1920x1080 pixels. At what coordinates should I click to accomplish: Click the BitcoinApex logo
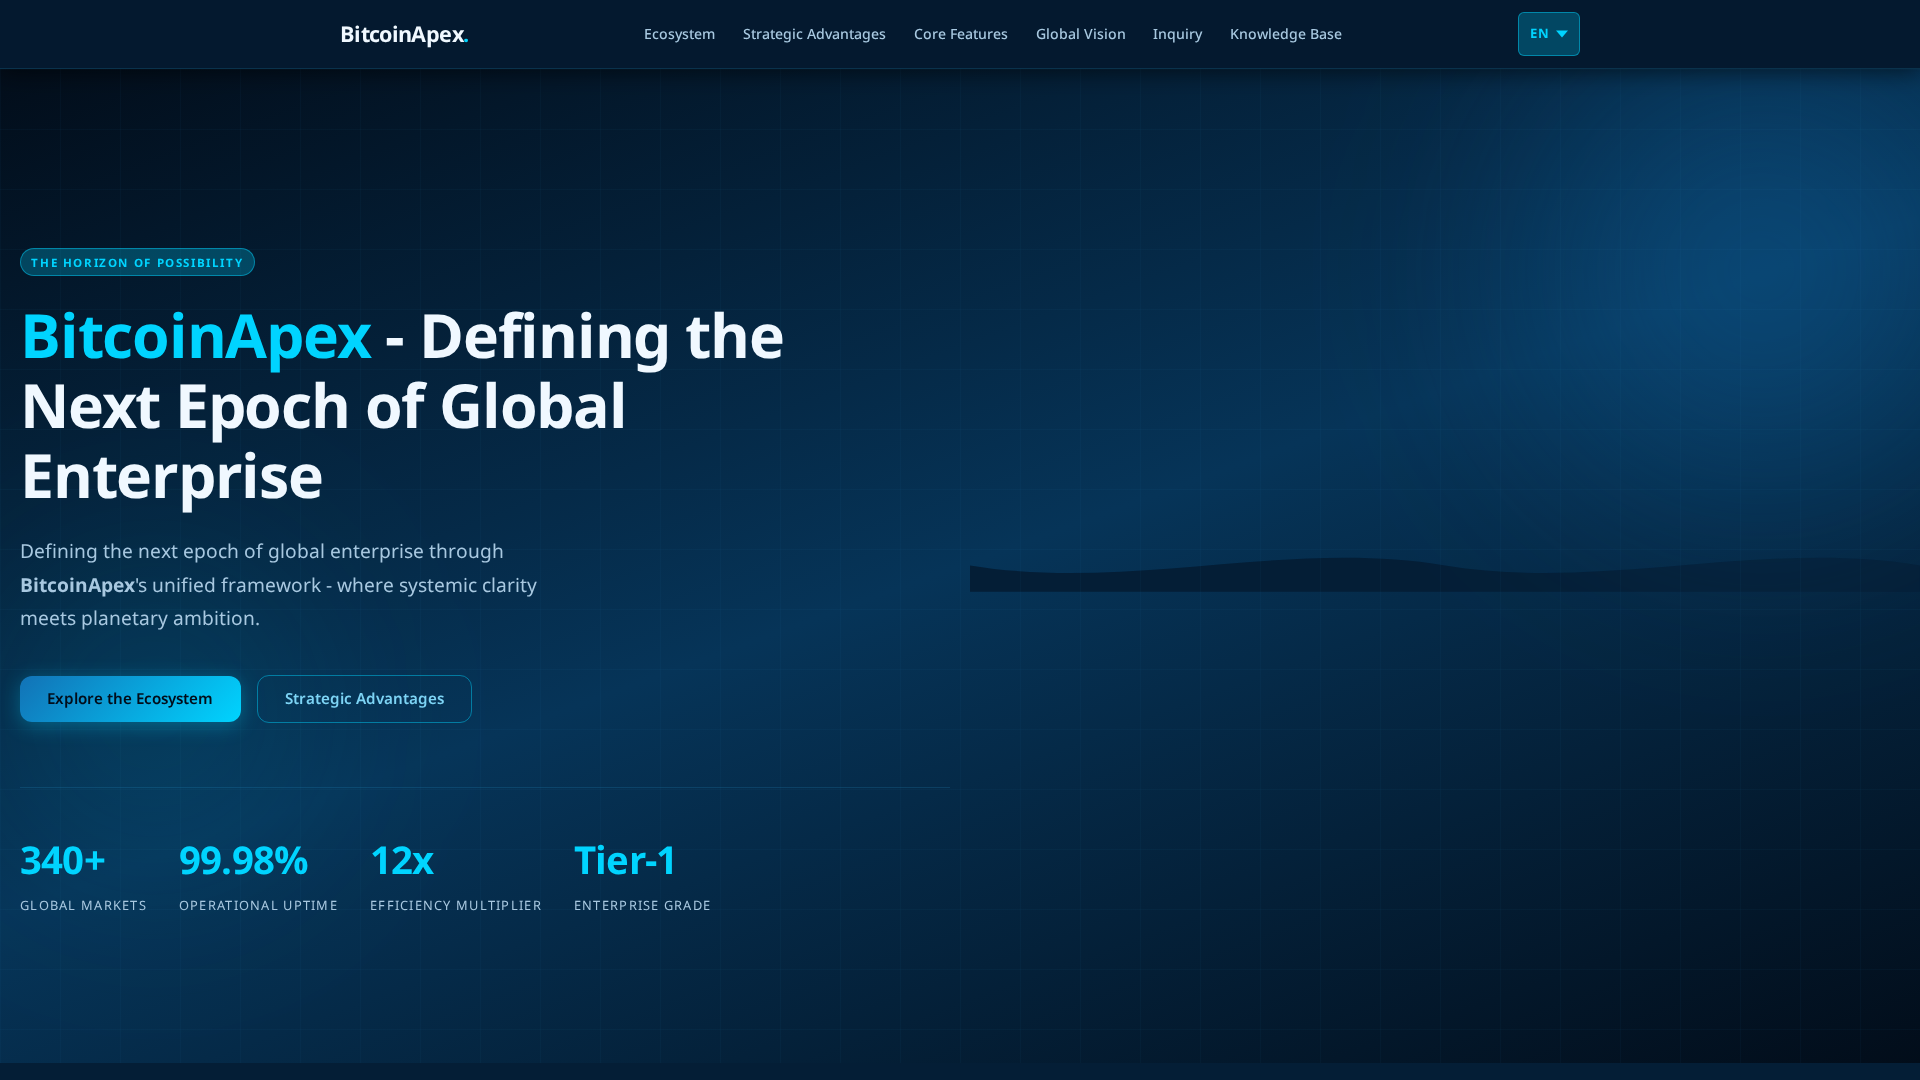404,34
